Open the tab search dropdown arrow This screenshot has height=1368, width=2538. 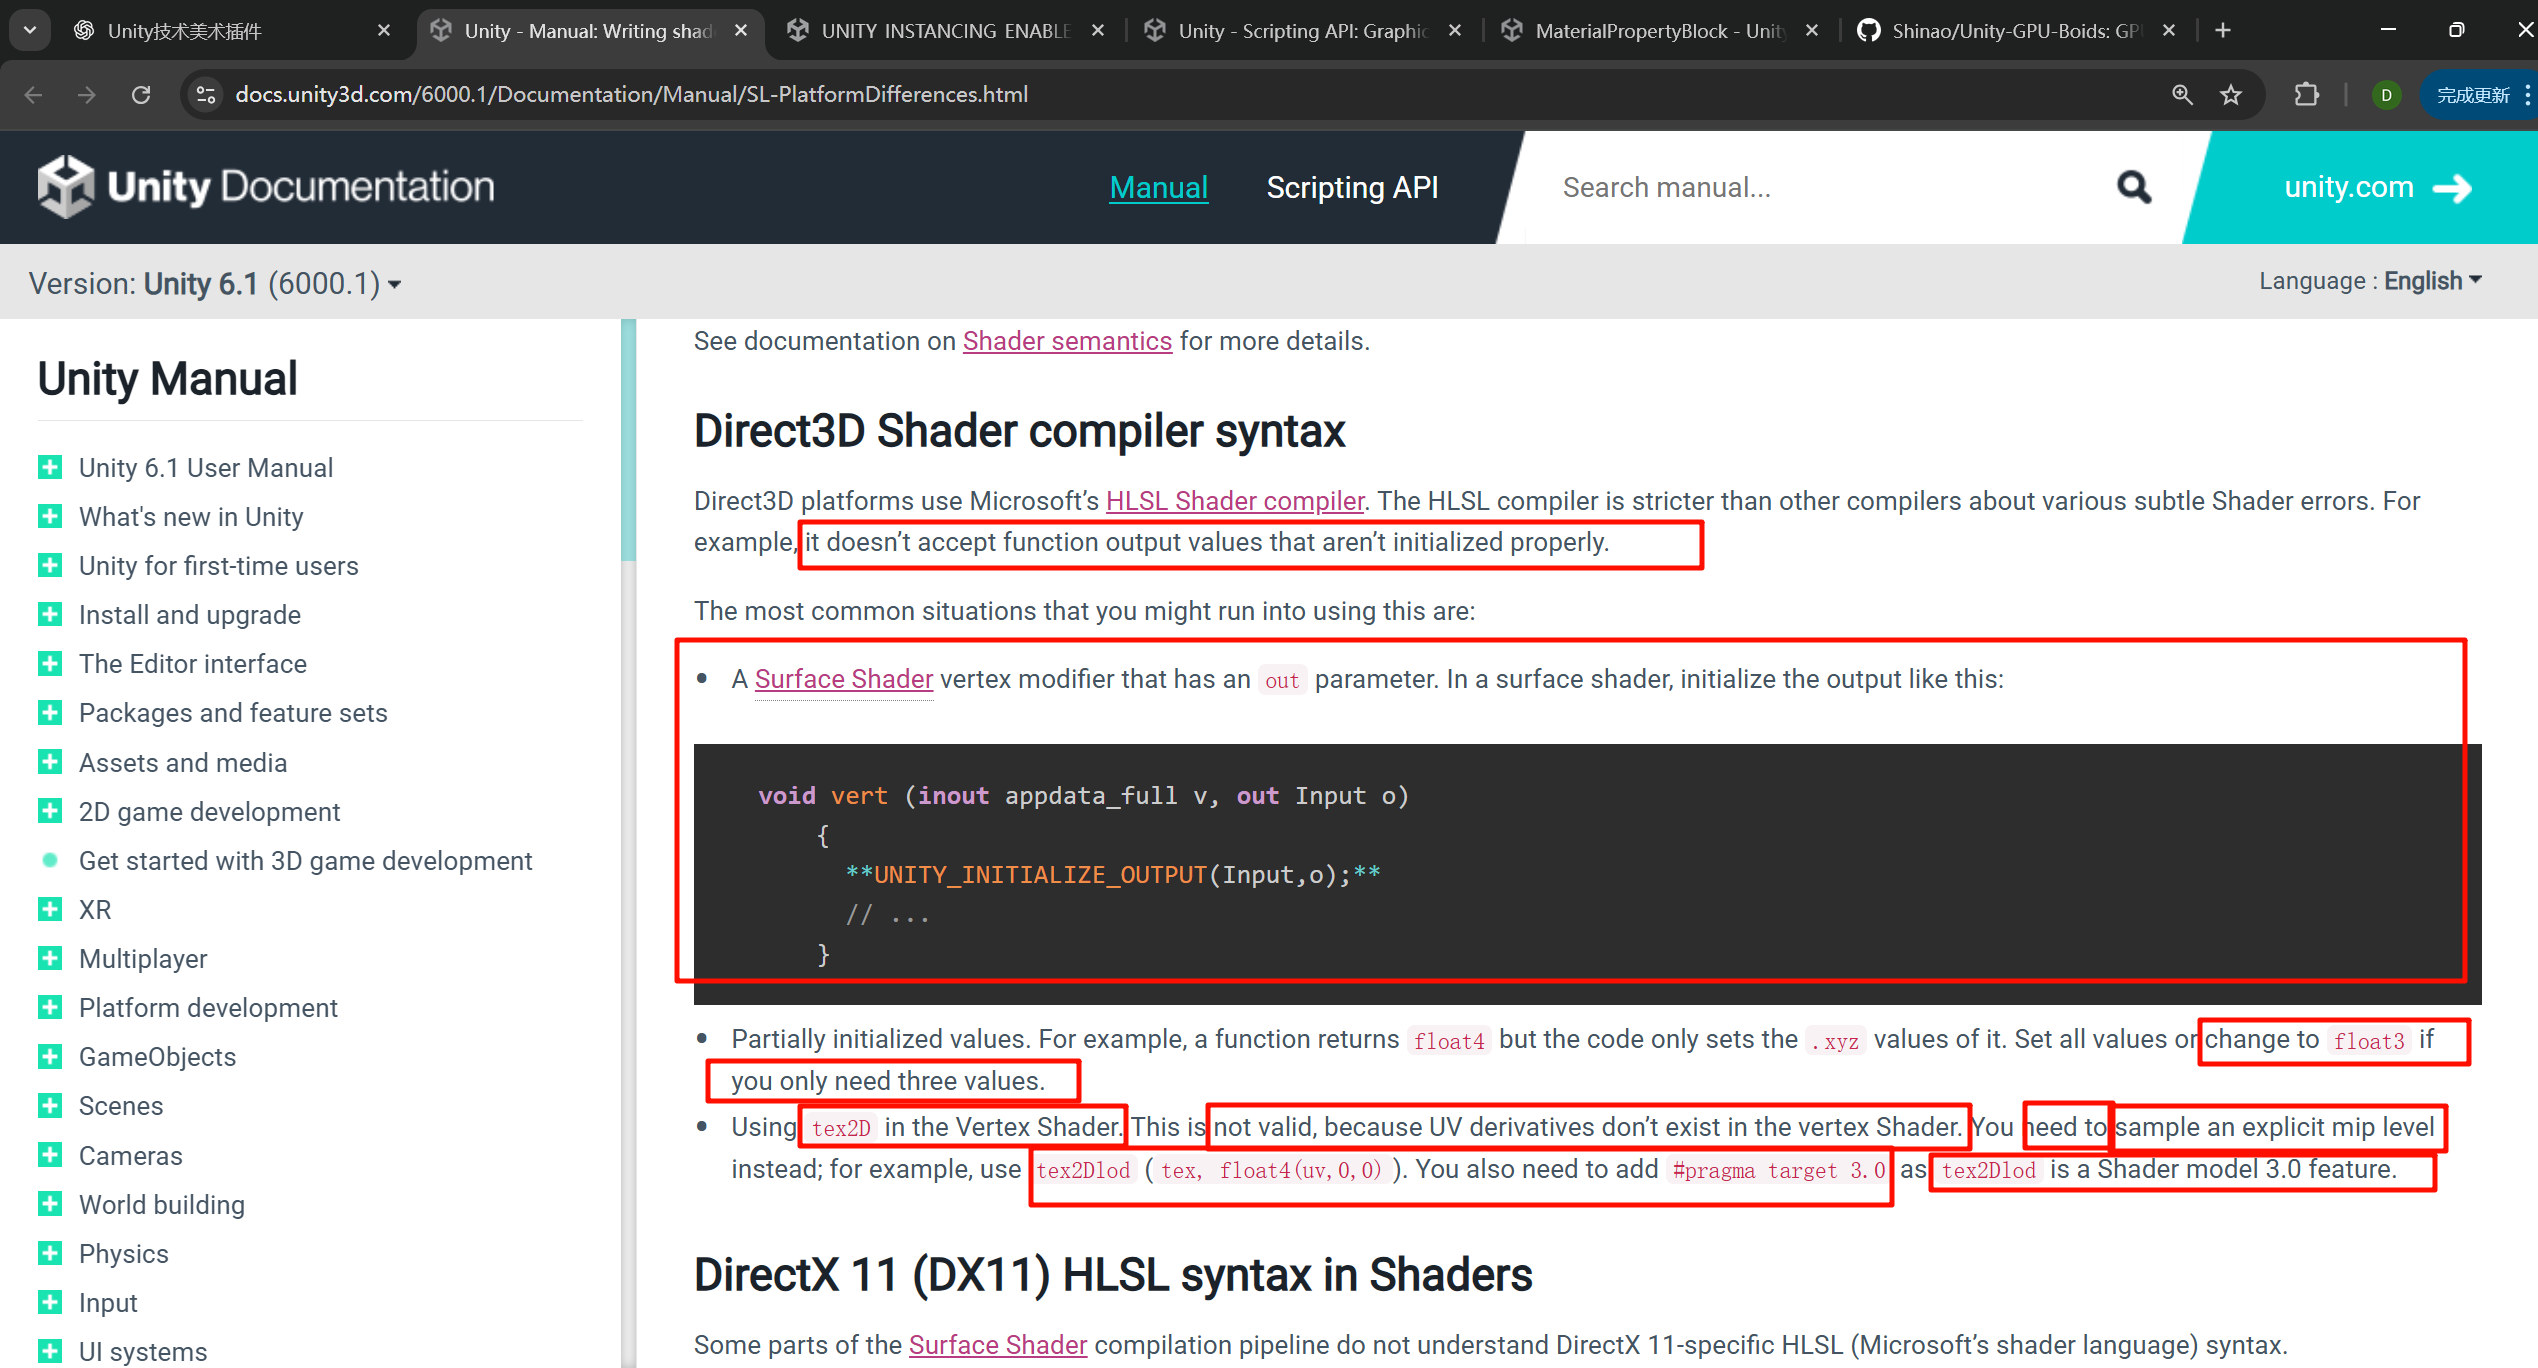tap(30, 30)
